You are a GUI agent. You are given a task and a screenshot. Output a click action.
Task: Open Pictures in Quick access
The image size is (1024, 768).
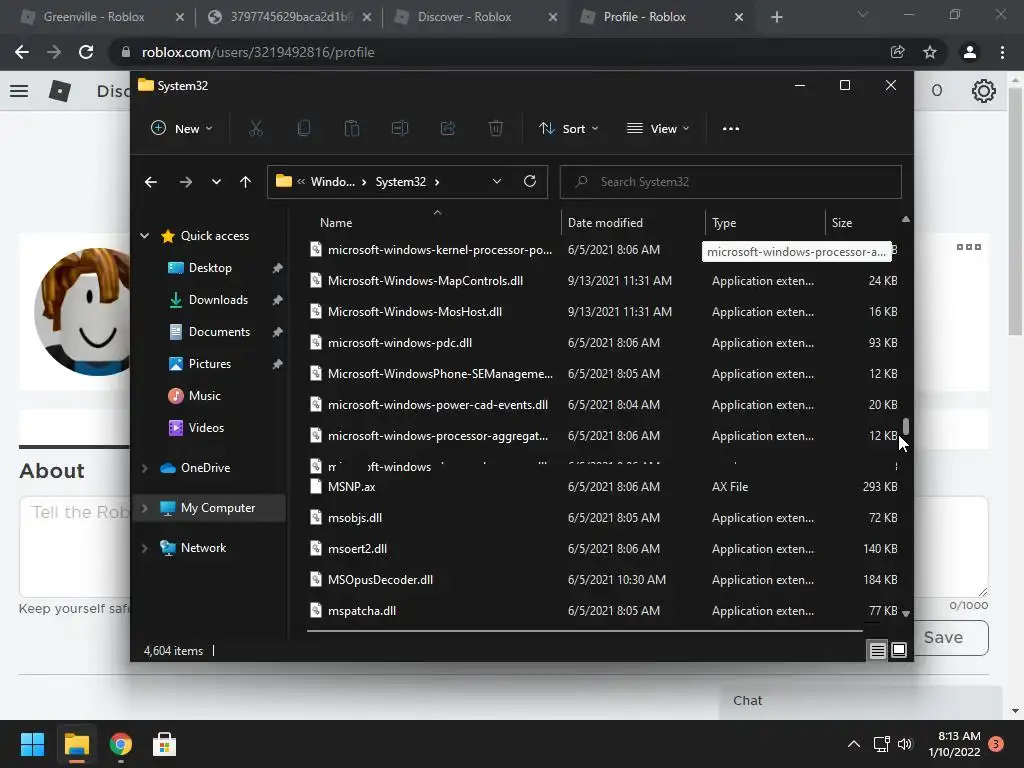(x=210, y=364)
